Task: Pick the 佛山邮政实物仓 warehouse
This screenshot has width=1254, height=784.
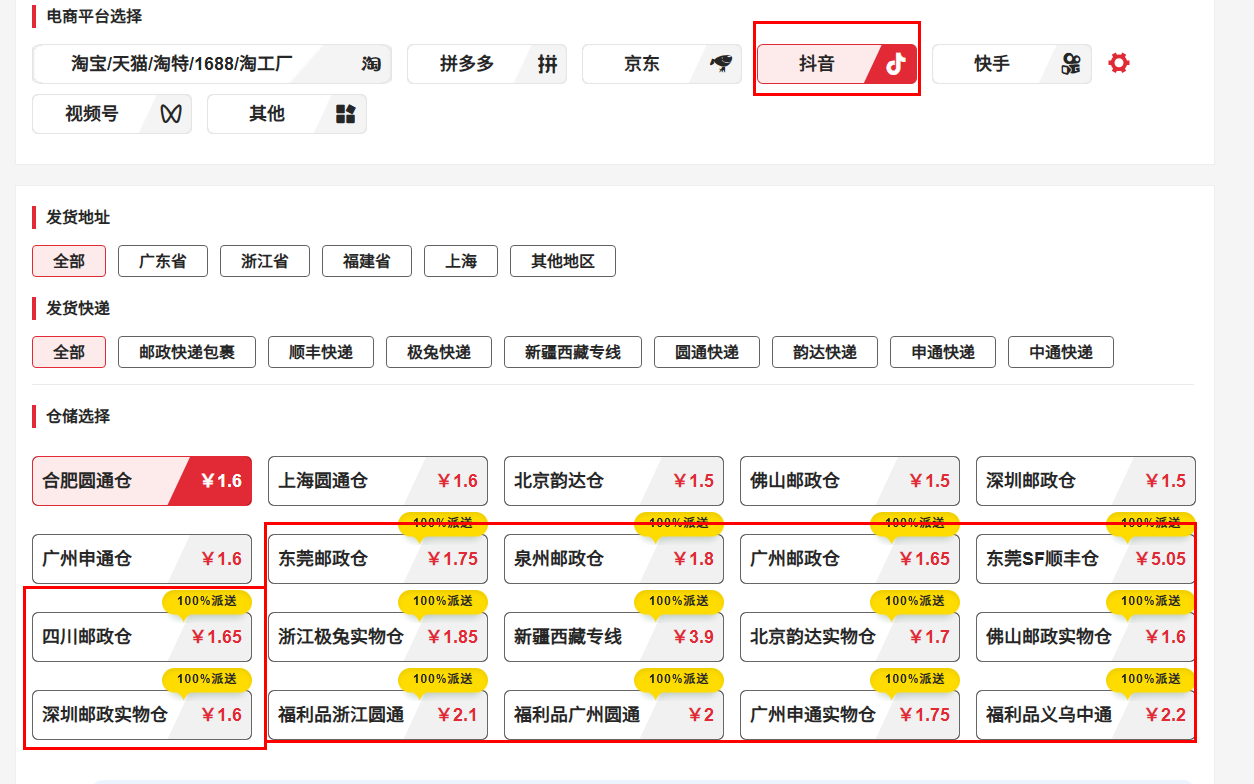Action: click(1086, 637)
